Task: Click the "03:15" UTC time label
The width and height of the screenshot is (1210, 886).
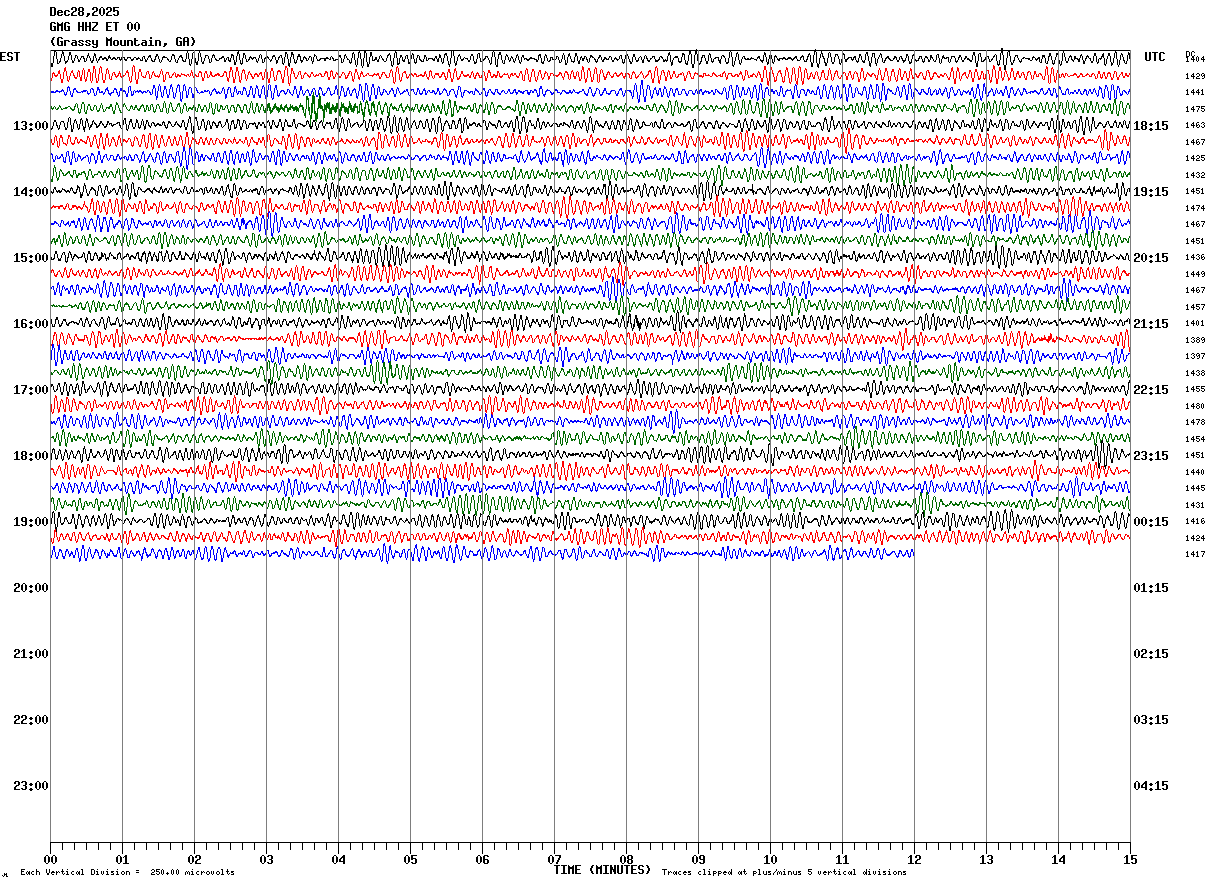Action: tap(1151, 719)
